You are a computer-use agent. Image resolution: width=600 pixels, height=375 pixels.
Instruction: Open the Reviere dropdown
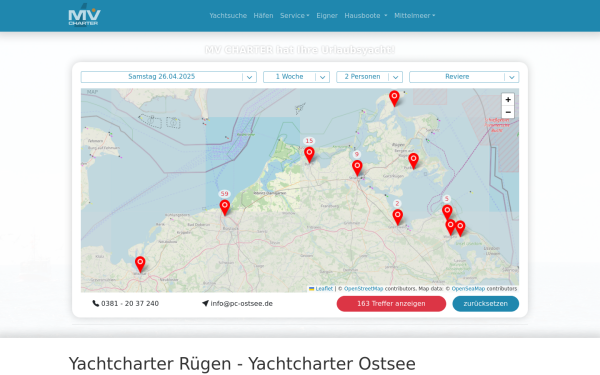(464, 77)
